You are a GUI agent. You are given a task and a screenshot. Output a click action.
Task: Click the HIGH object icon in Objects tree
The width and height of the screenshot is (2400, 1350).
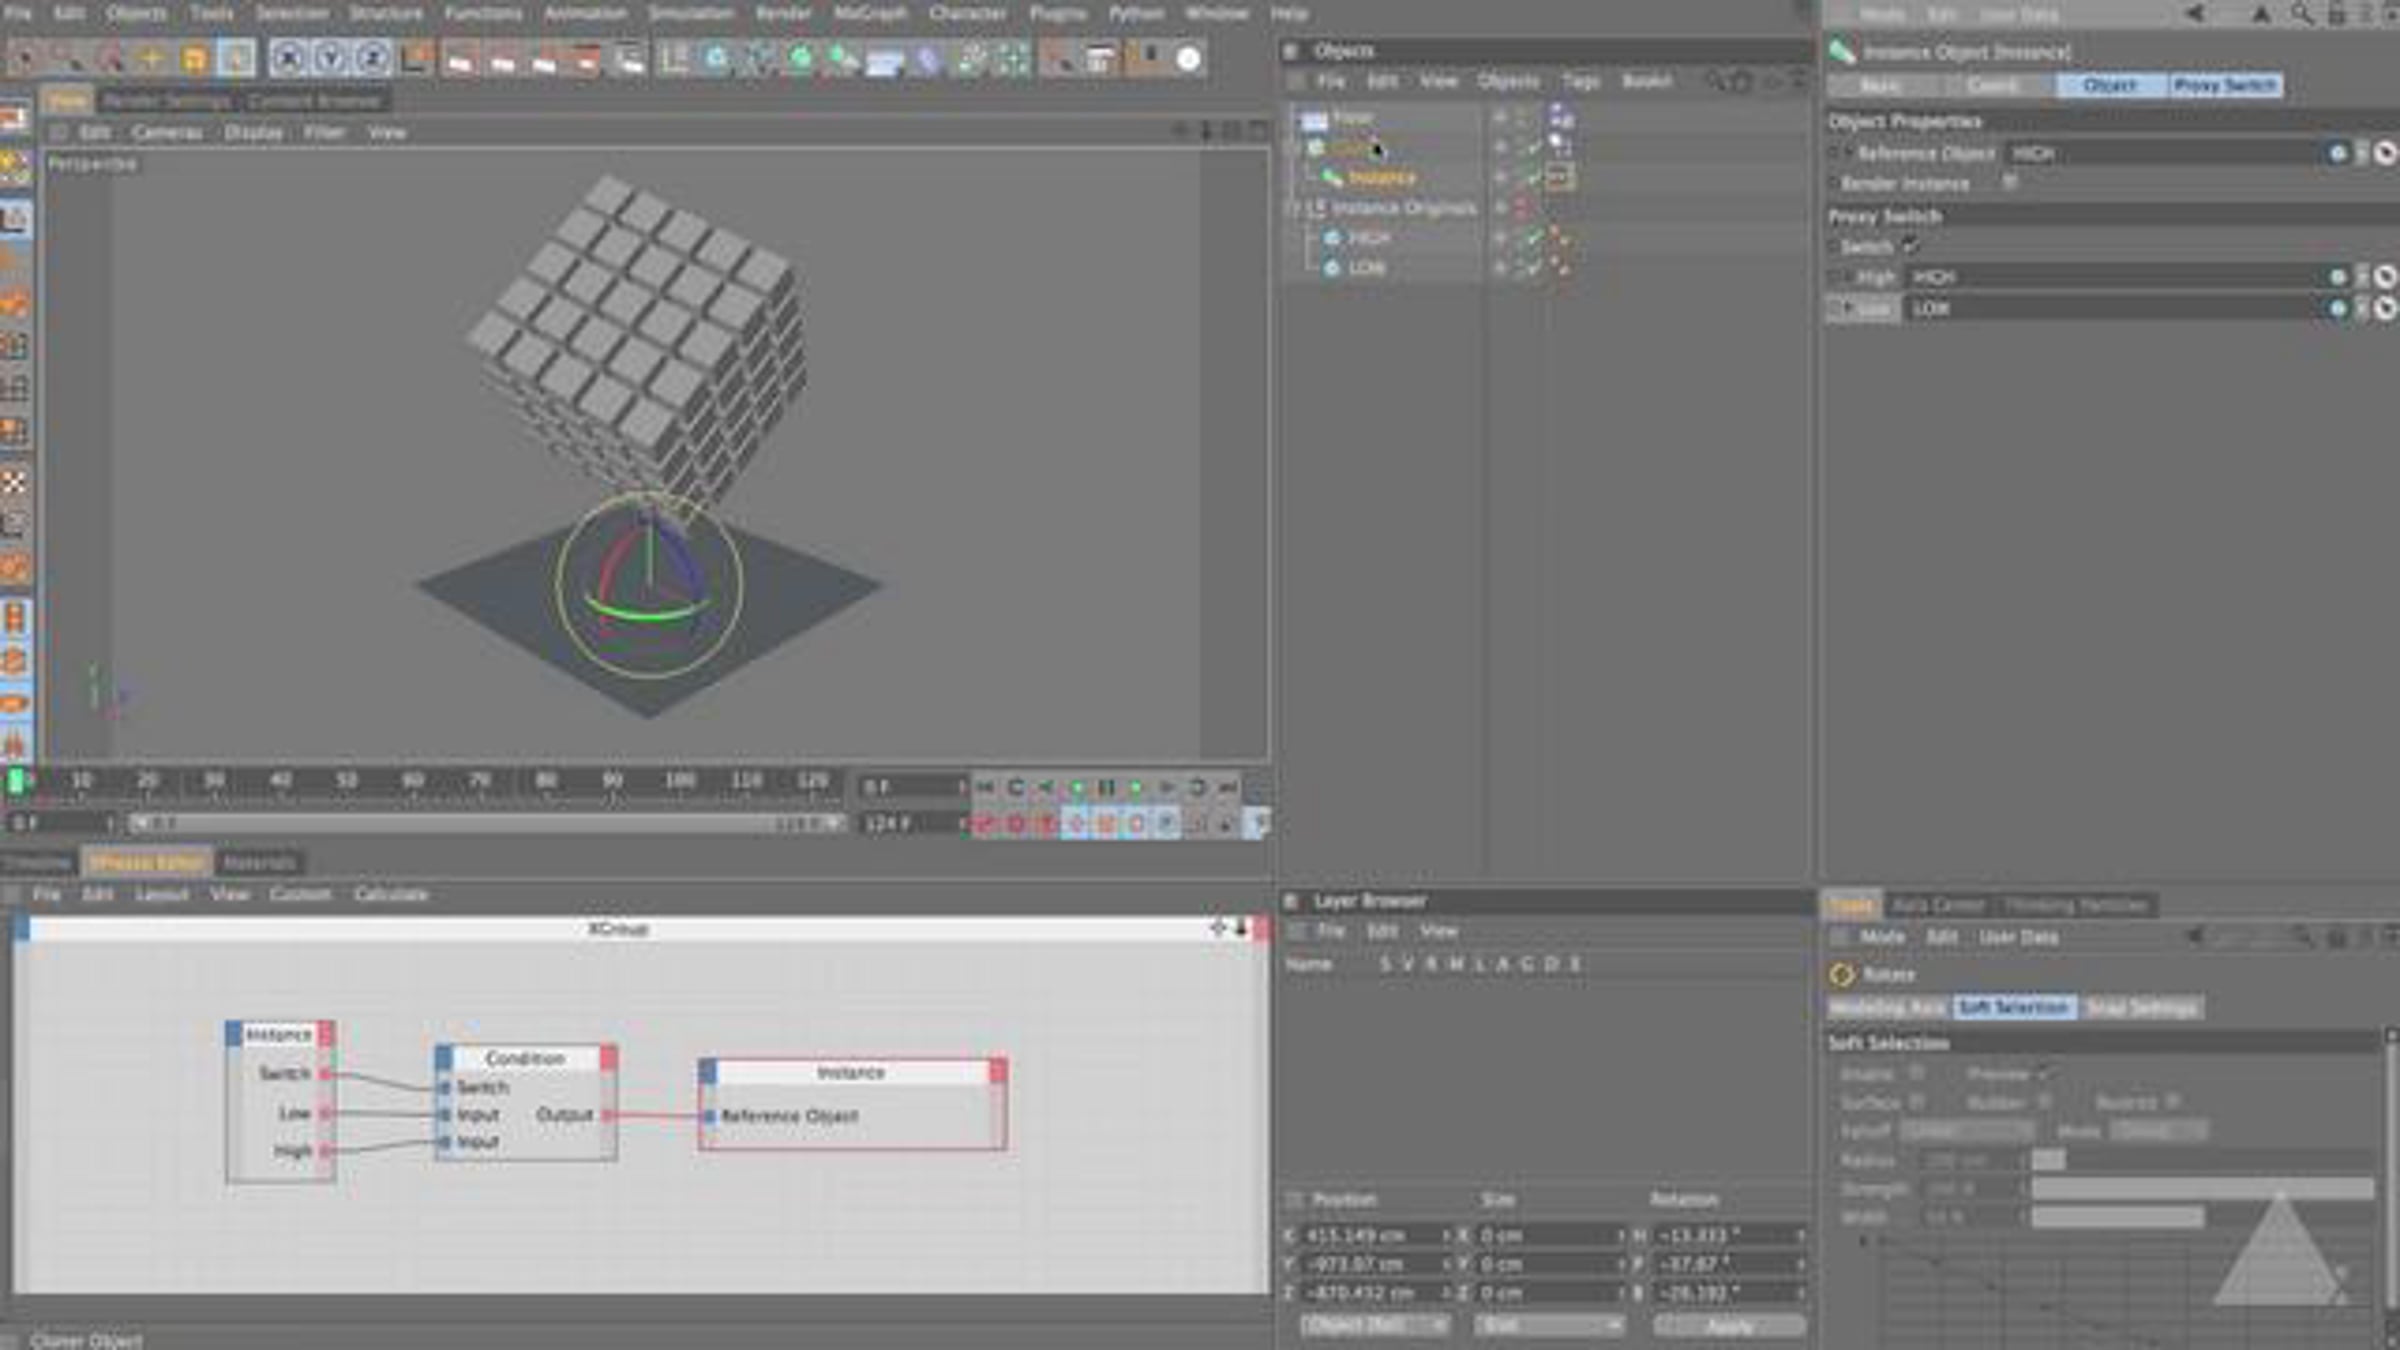1332,238
